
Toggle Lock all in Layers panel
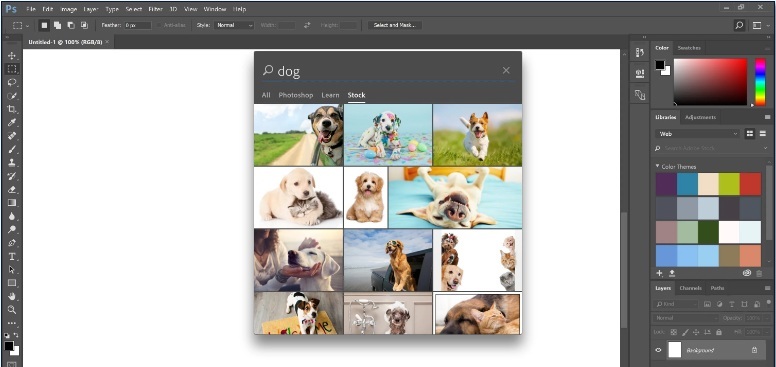point(719,332)
